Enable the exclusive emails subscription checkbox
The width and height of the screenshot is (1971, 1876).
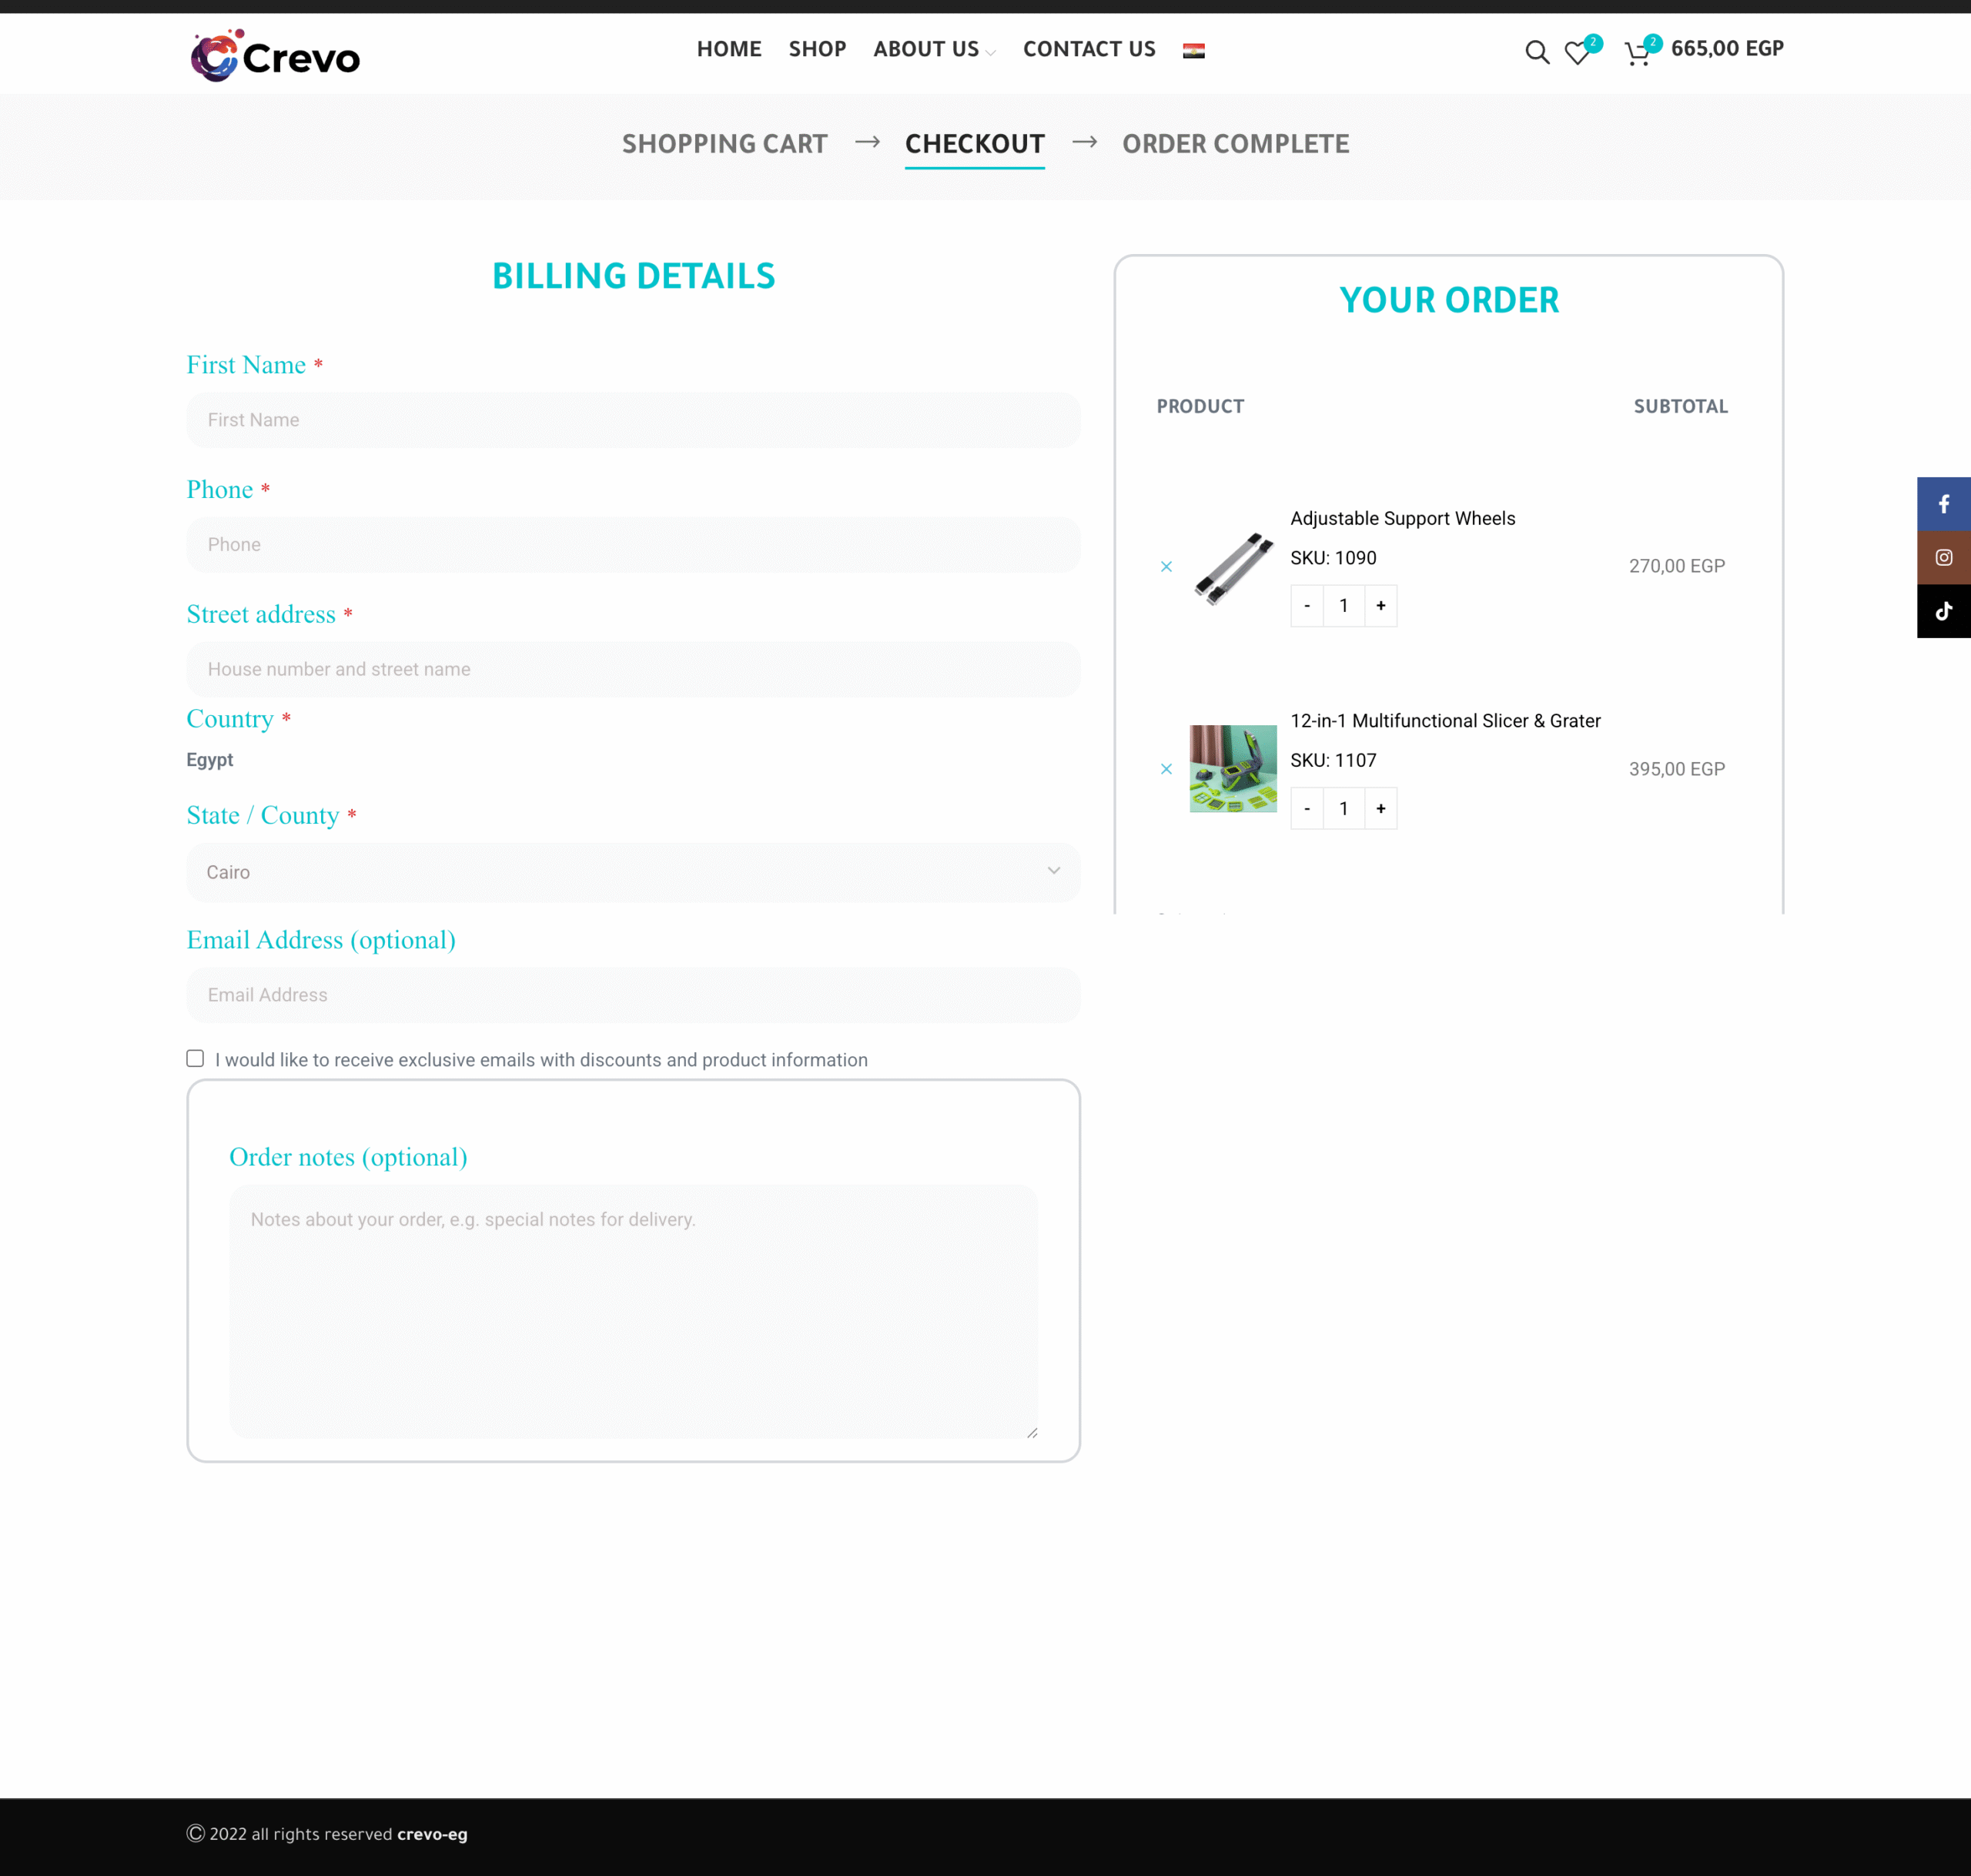195,1058
